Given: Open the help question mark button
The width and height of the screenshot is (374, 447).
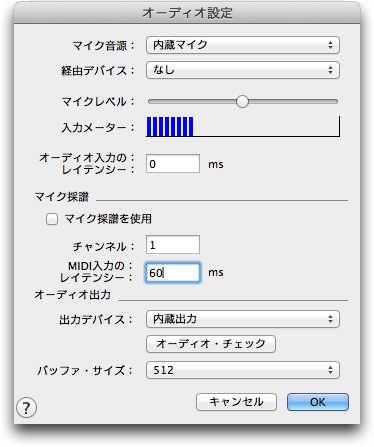Looking at the screenshot, I should point(26,407).
